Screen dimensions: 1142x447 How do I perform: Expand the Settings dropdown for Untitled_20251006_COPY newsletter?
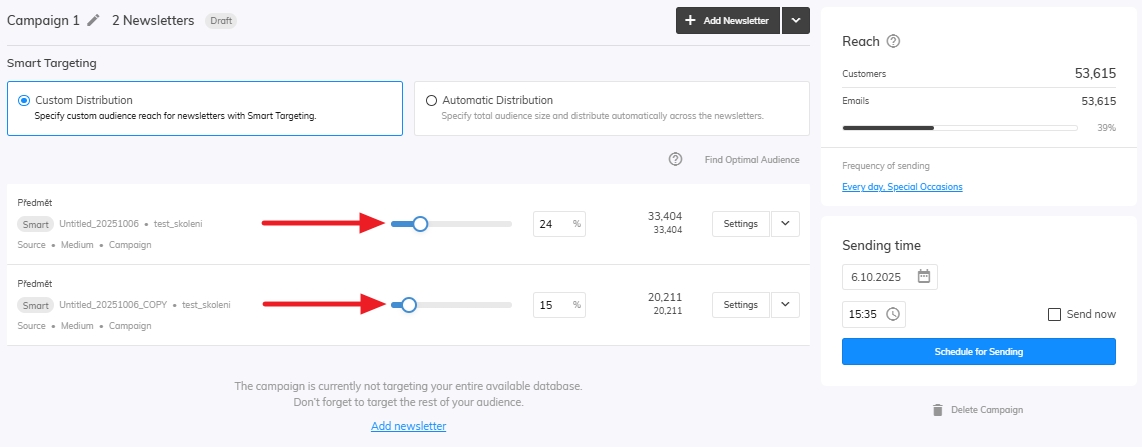pyautogui.click(x=785, y=305)
